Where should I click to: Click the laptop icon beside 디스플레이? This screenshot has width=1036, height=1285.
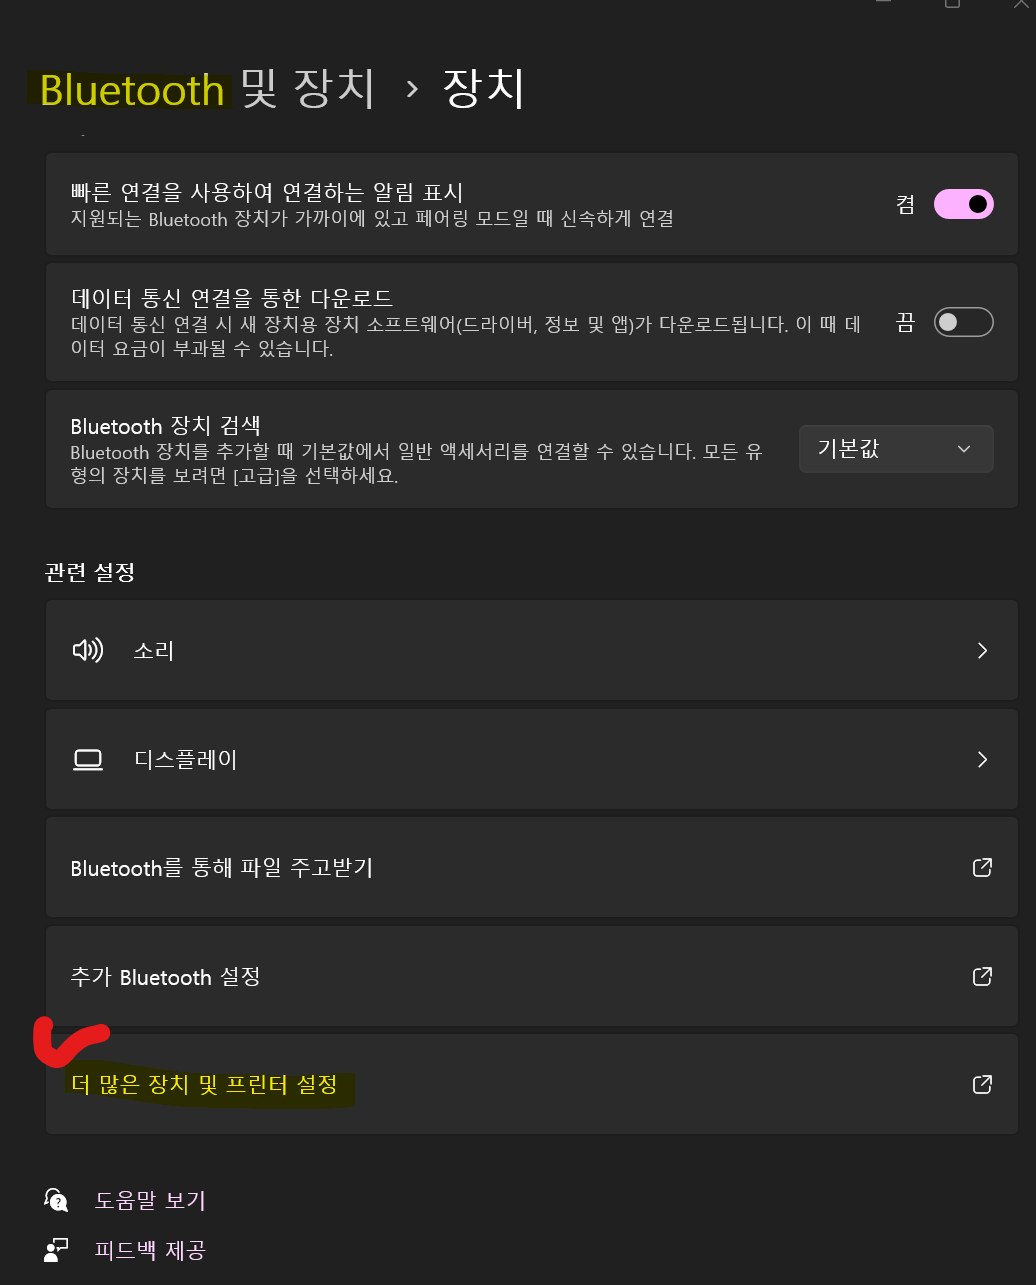click(88, 760)
